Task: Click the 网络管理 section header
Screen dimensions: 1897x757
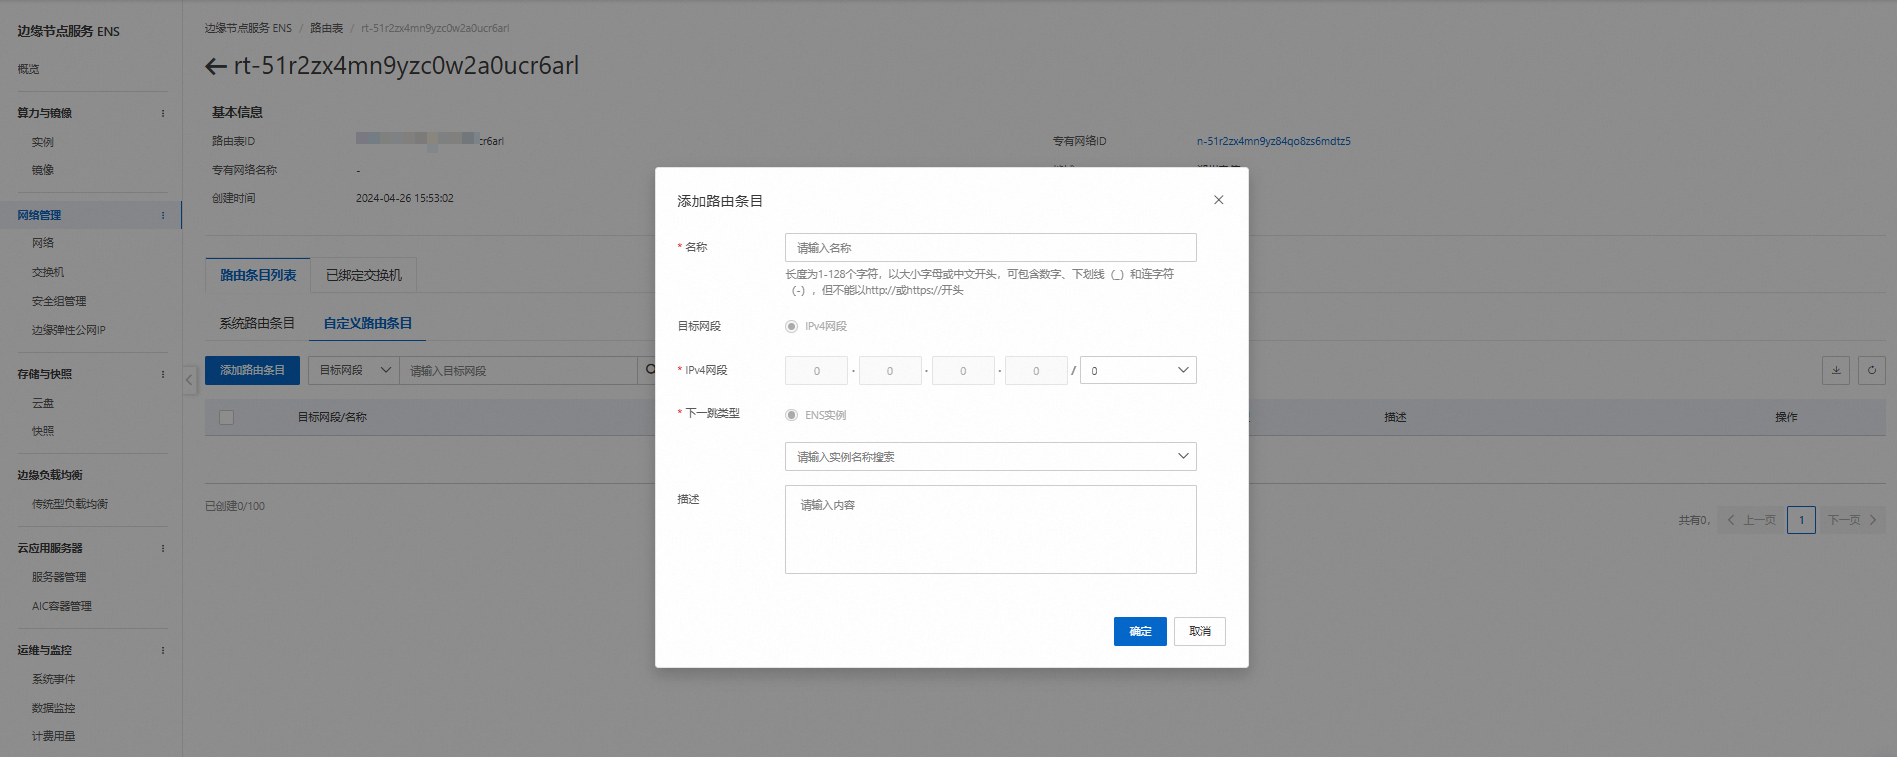Action: tap(40, 215)
